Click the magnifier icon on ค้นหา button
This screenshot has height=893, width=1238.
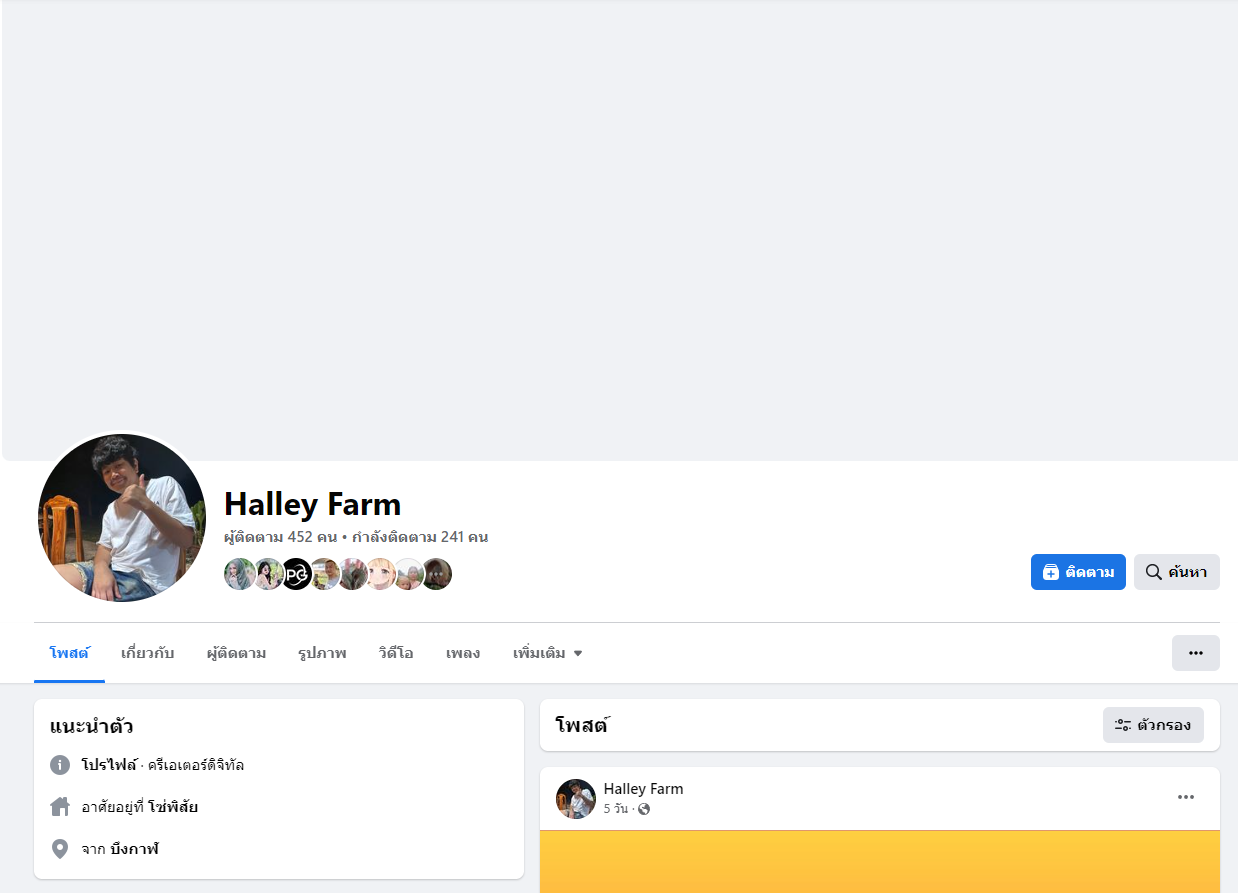click(1153, 572)
